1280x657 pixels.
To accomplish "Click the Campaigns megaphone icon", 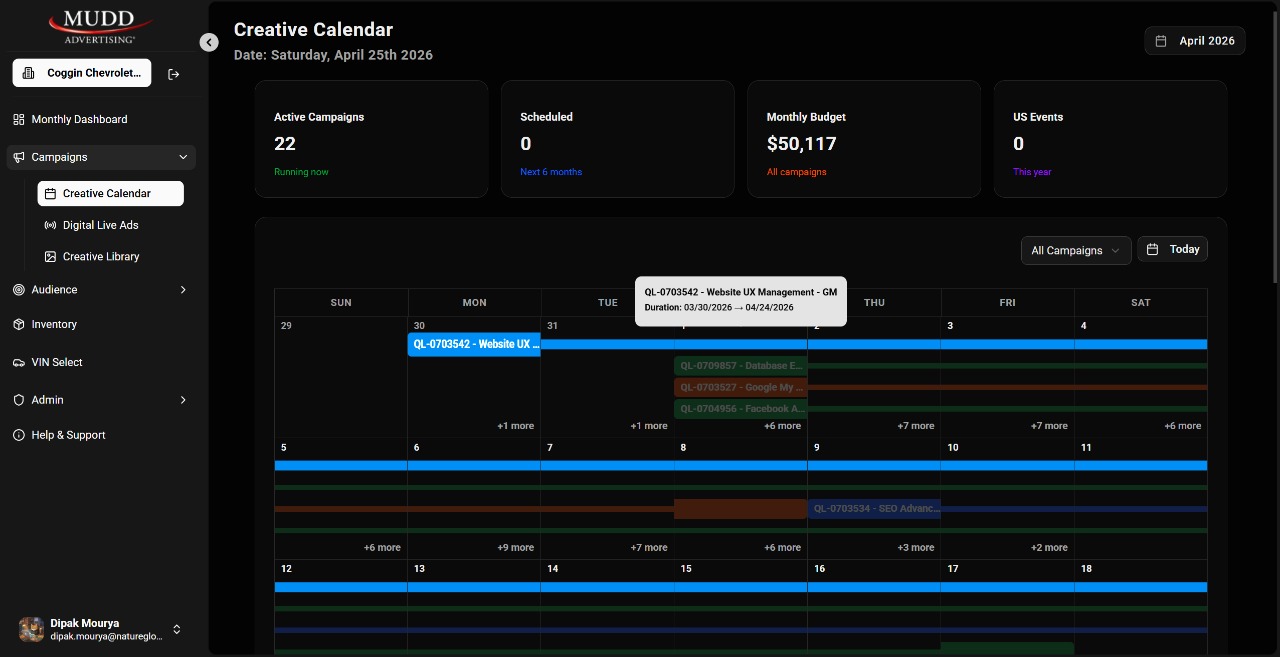I will coord(18,157).
